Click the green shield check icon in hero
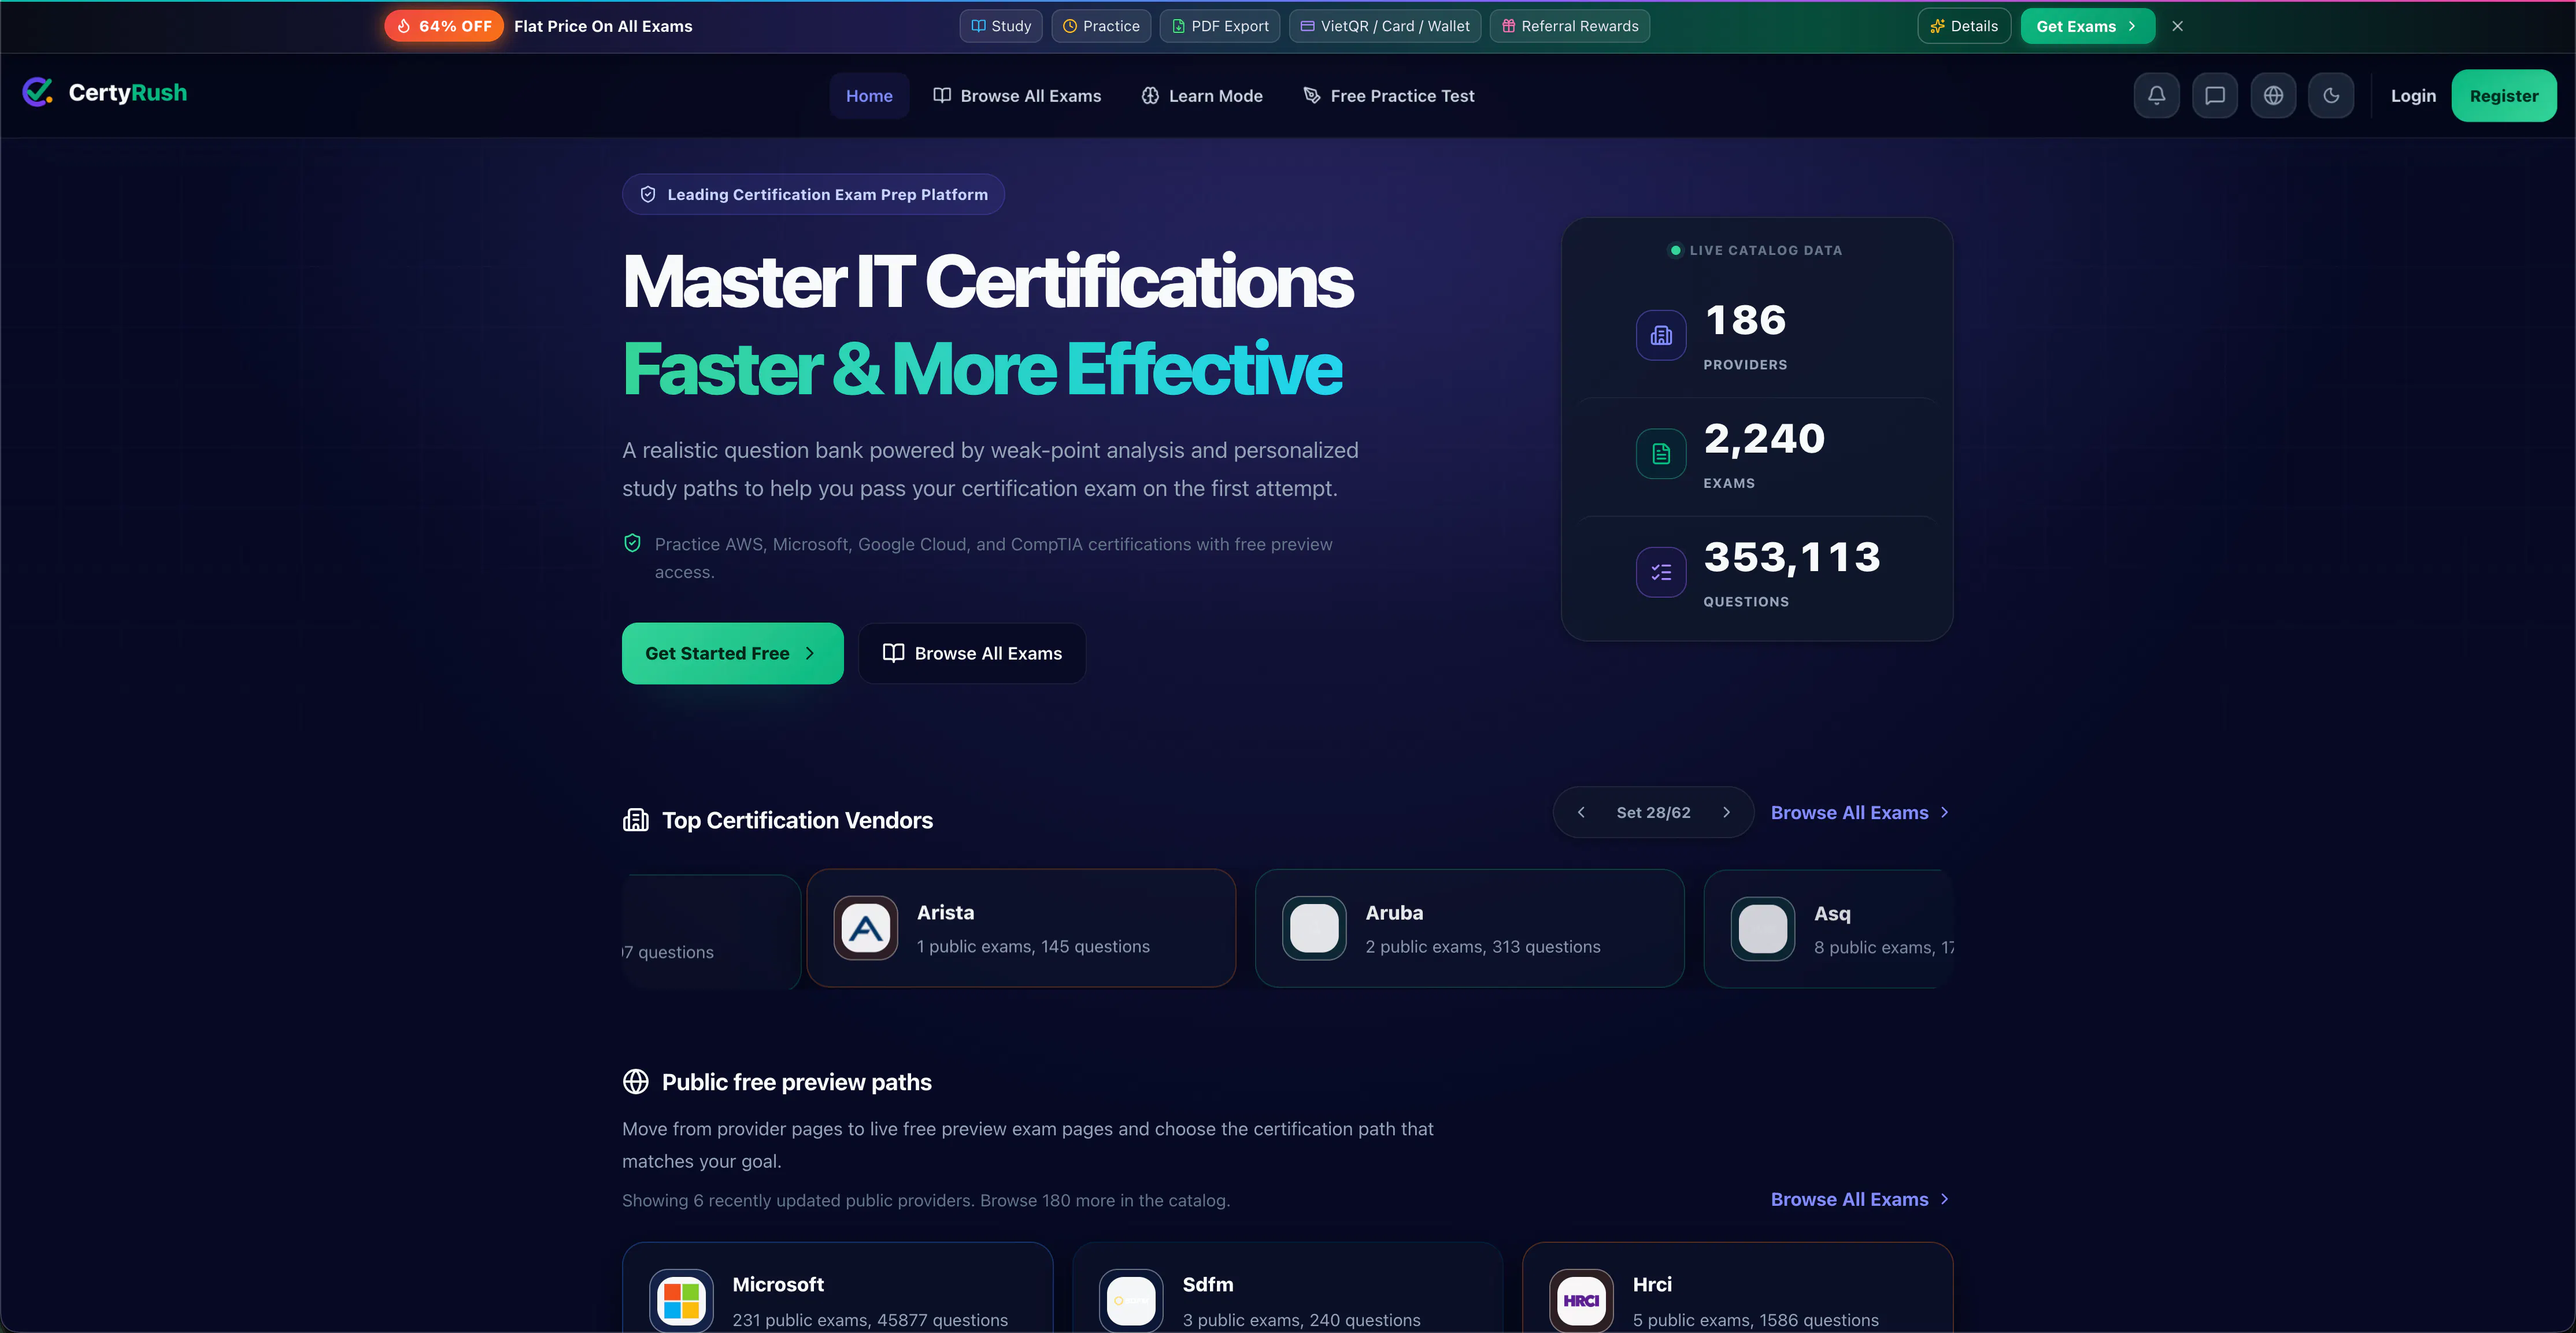This screenshot has width=2576, height=1333. 632,543
